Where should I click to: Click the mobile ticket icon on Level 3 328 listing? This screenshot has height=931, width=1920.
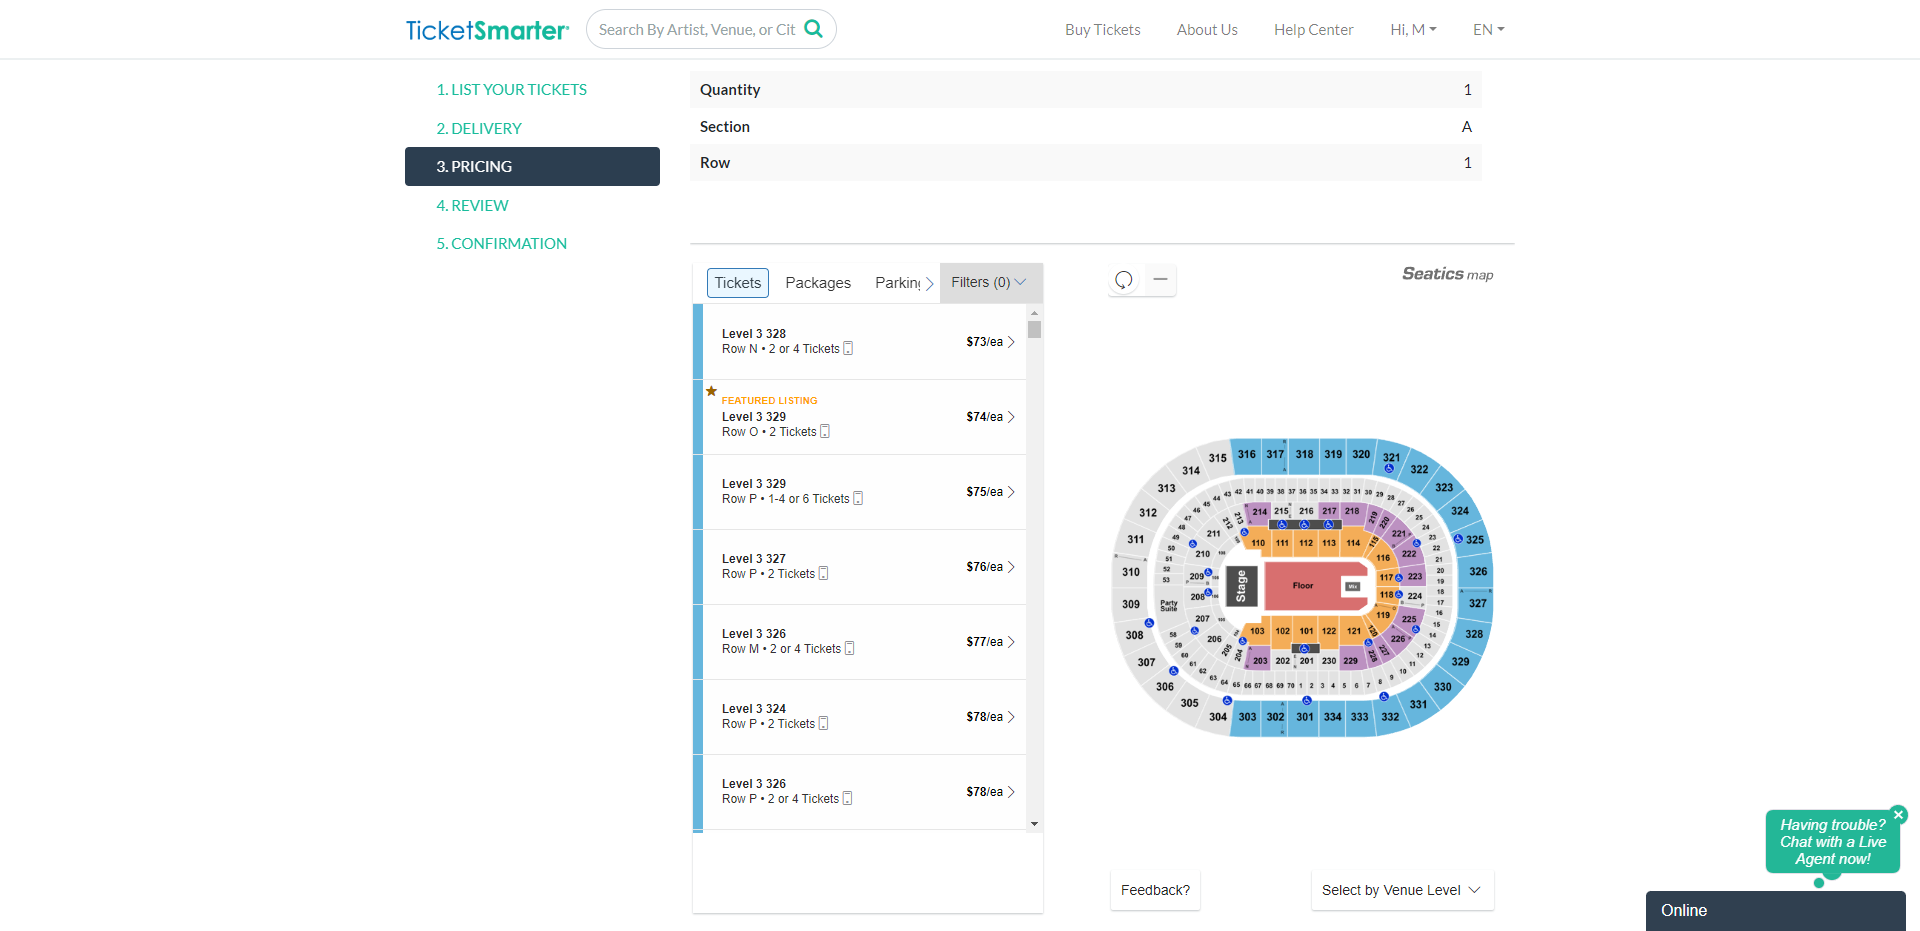[848, 348]
